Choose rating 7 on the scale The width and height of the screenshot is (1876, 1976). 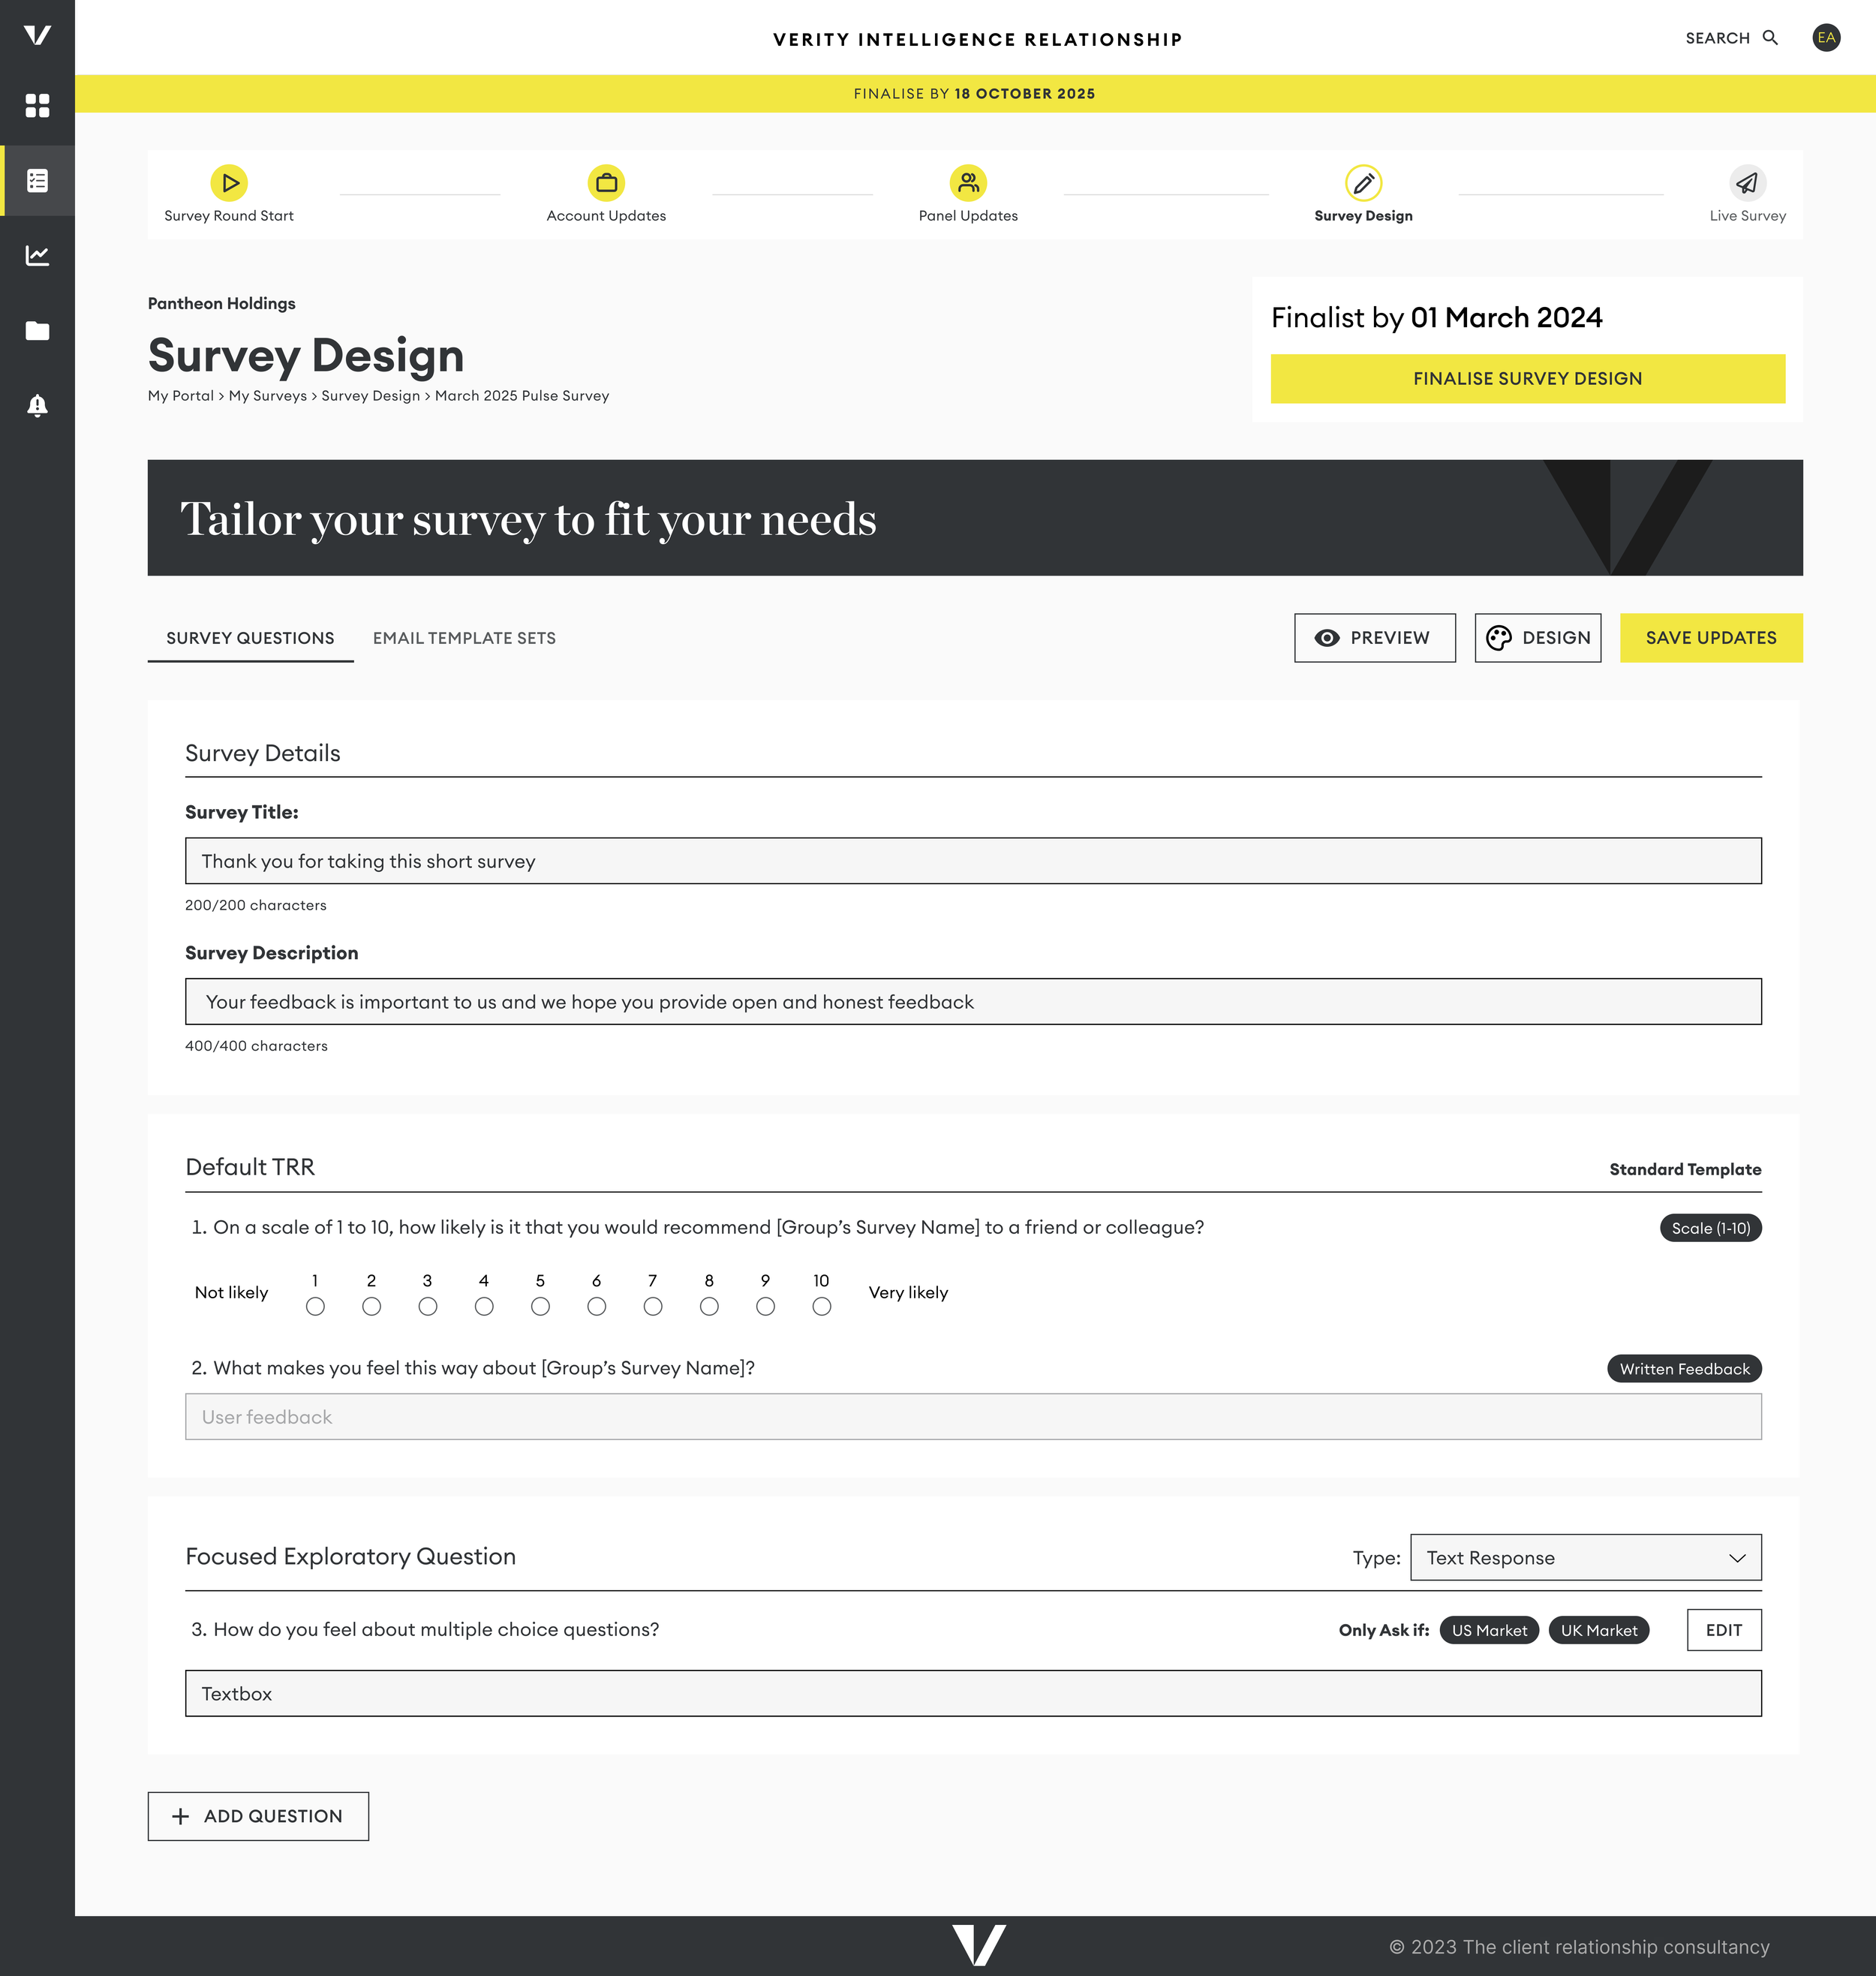pos(653,1306)
